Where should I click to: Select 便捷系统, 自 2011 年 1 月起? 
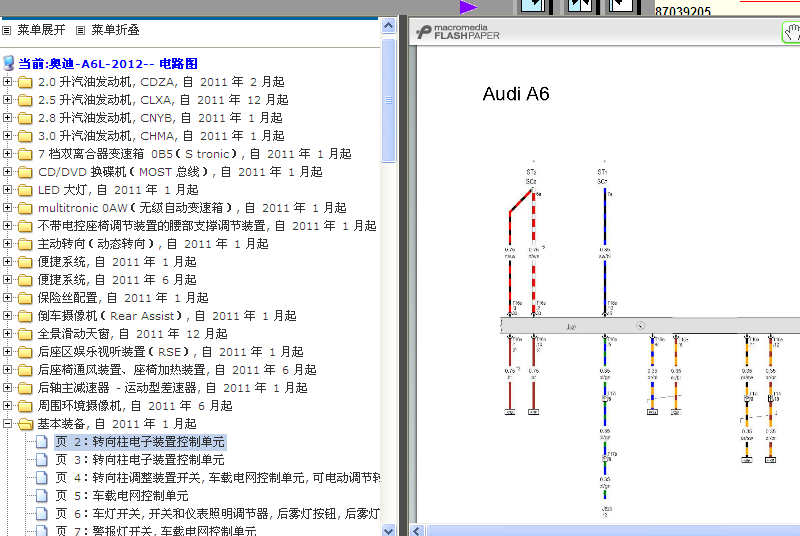(x=117, y=262)
